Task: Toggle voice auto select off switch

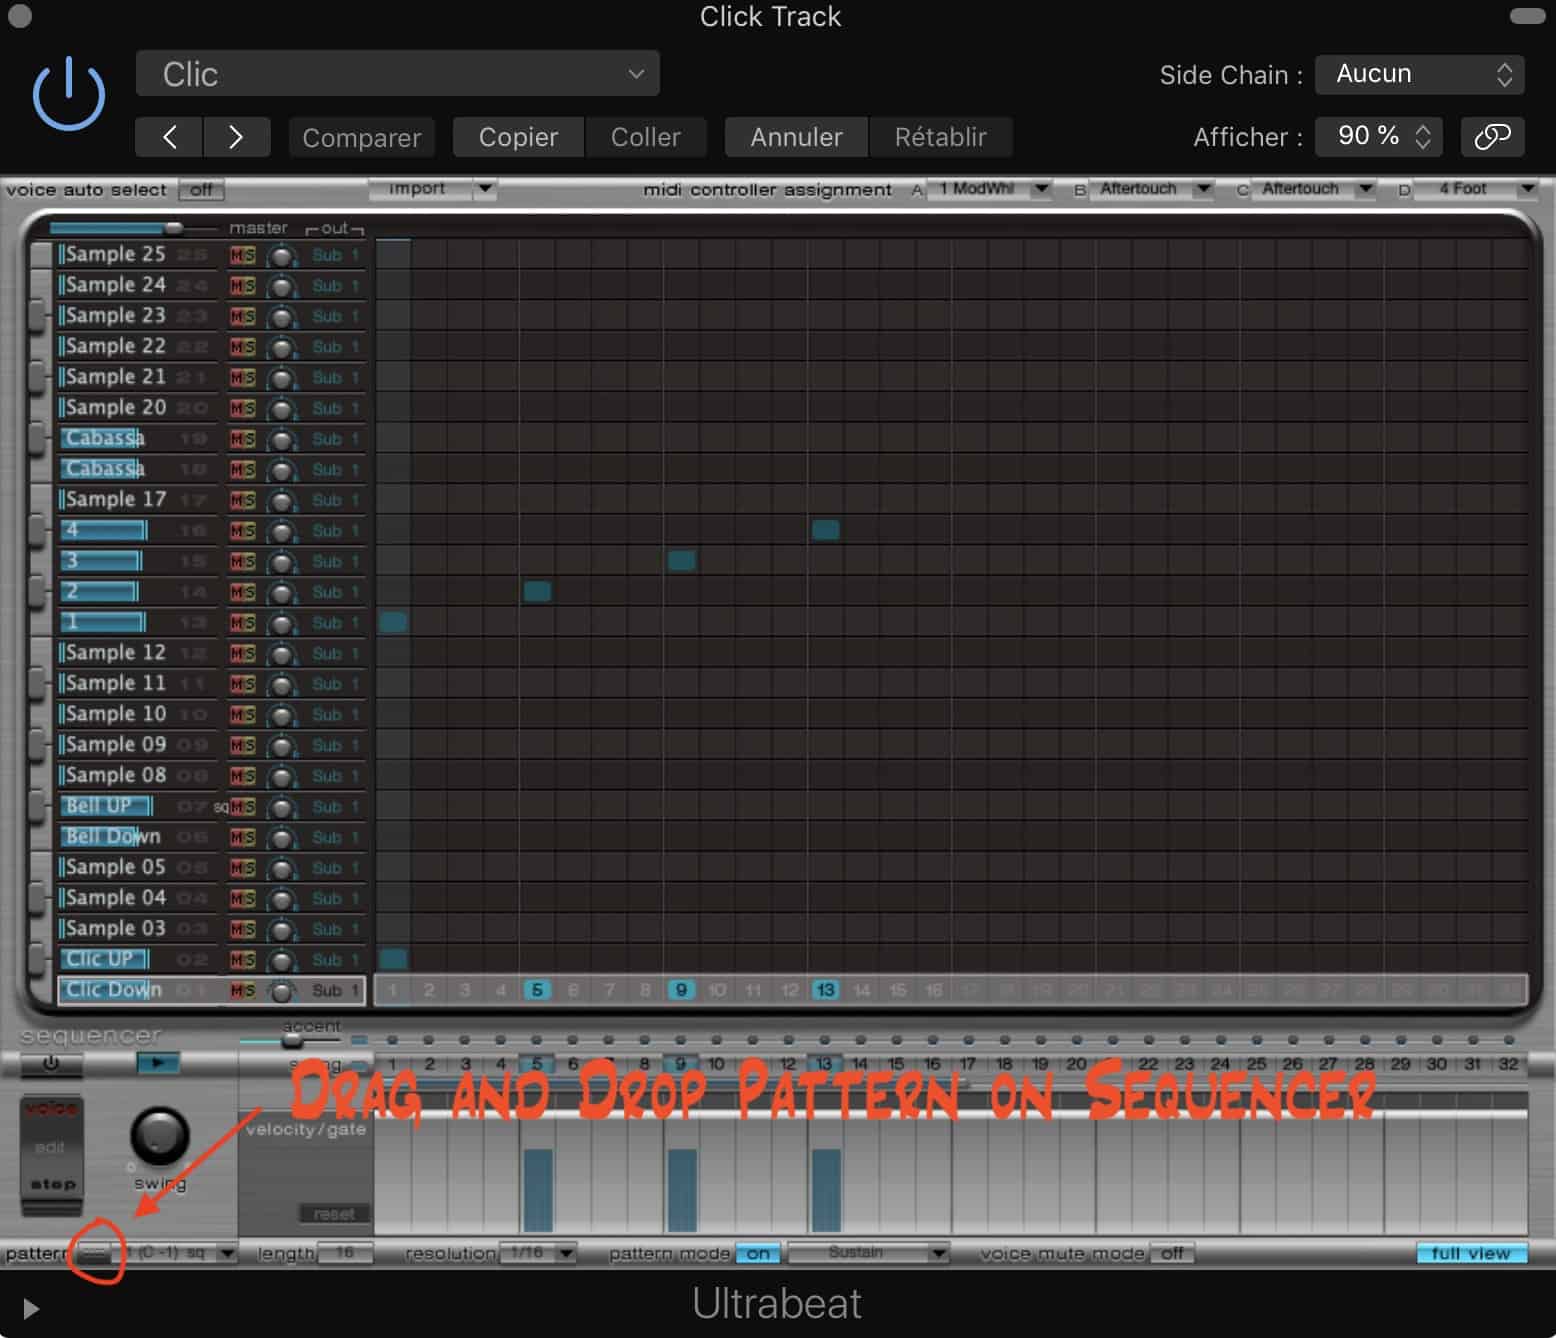Action: (200, 189)
